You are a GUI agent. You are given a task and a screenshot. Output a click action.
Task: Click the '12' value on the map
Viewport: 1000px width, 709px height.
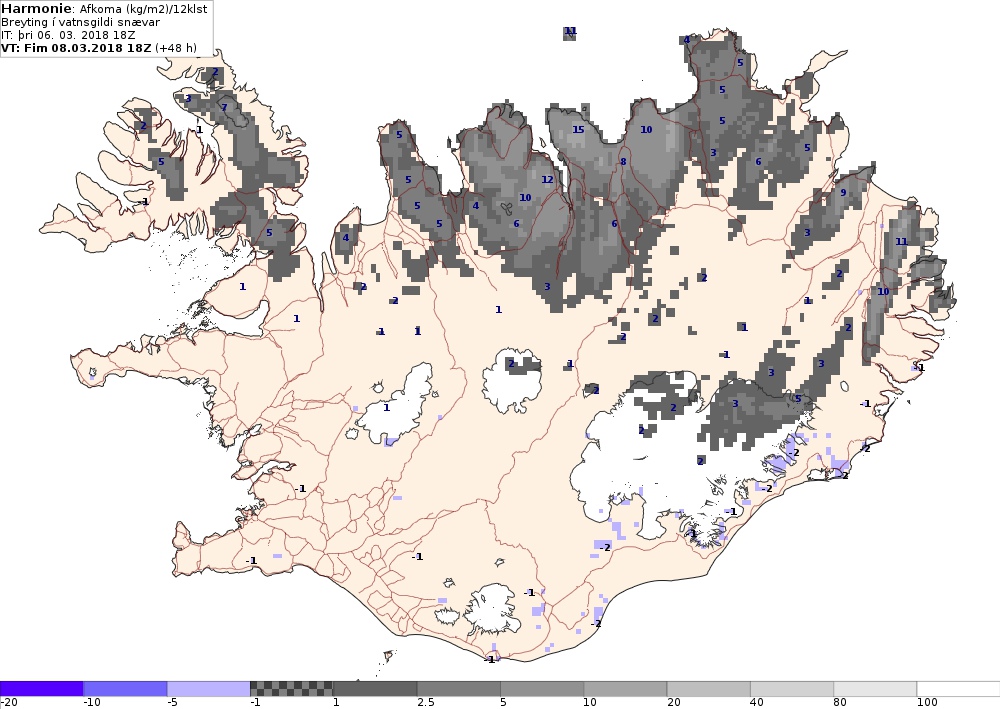click(x=547, y=179)
